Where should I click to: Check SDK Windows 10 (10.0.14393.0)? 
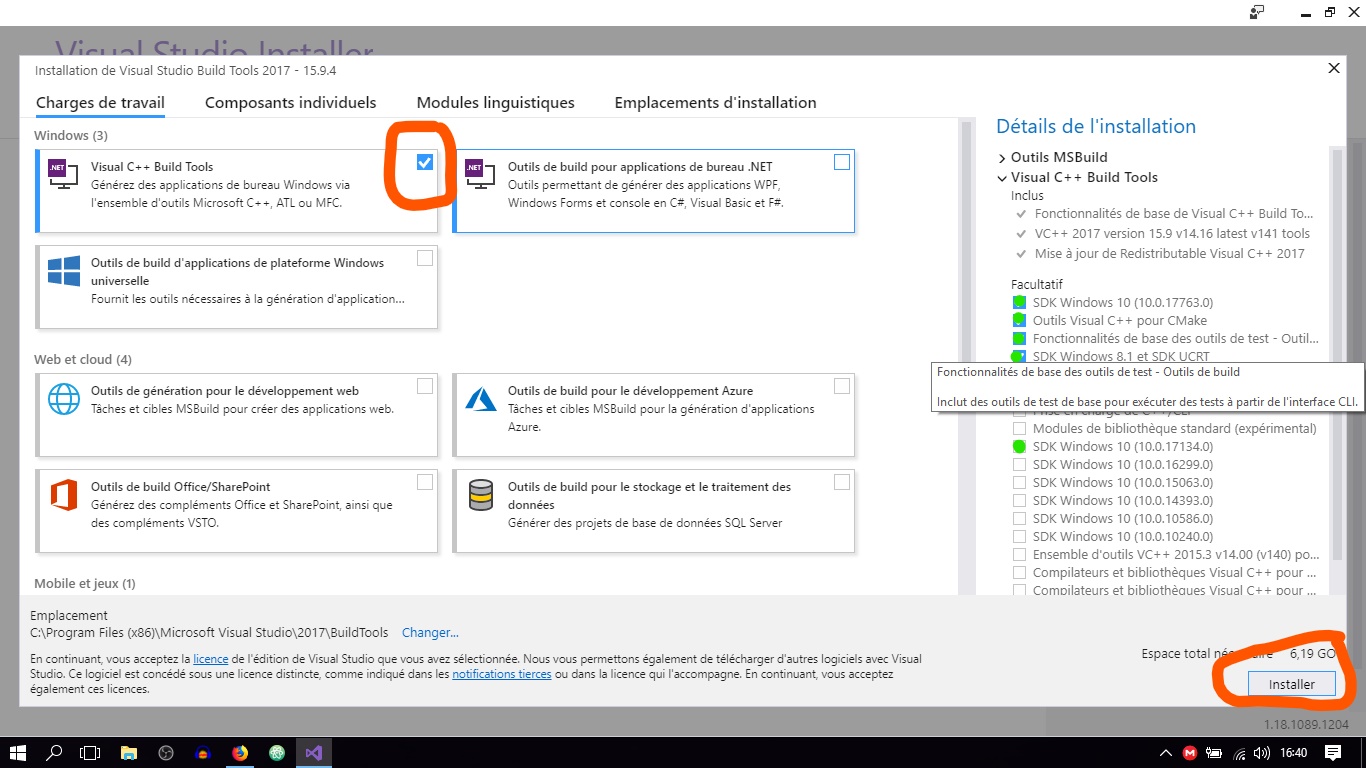[1019, 500]
